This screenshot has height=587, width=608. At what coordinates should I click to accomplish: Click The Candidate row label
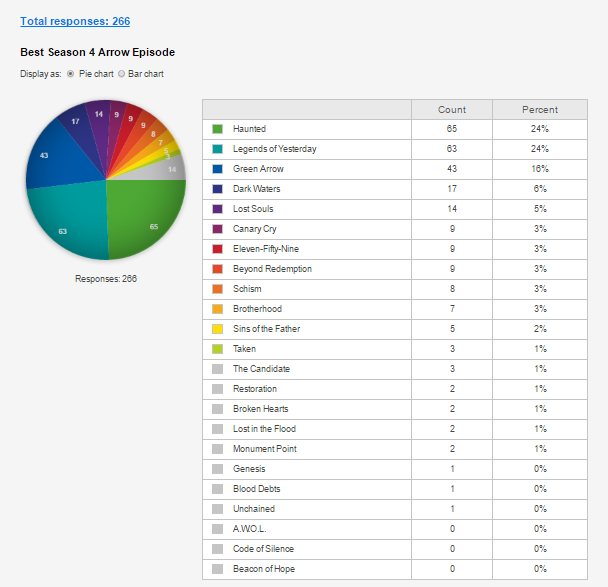(261, 369)
